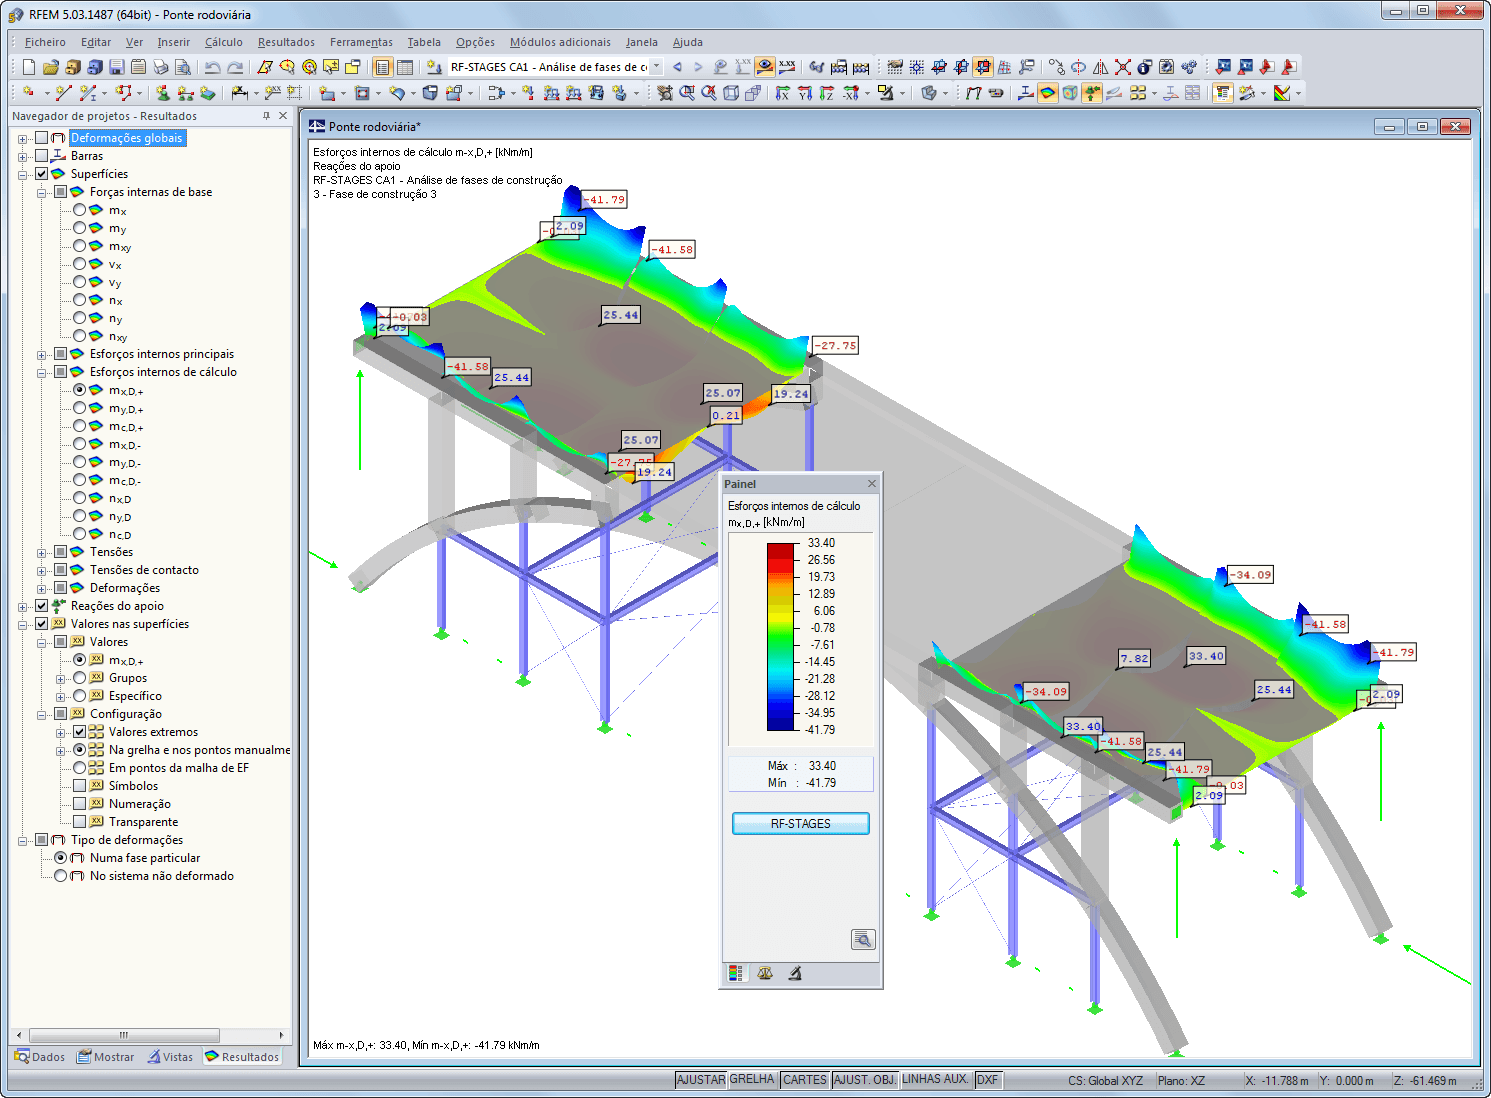Open color scale options in Painel
1491x1098 pixels.
click(x=736, y=973)
